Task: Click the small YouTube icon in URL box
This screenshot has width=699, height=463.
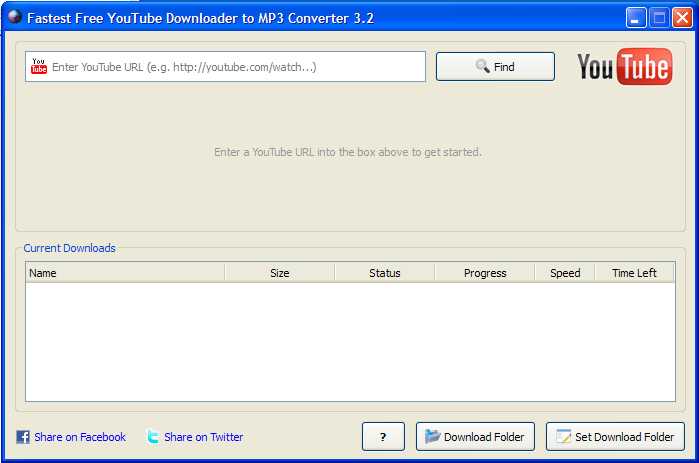Action: pyautogui.click(x=39, y=66)
